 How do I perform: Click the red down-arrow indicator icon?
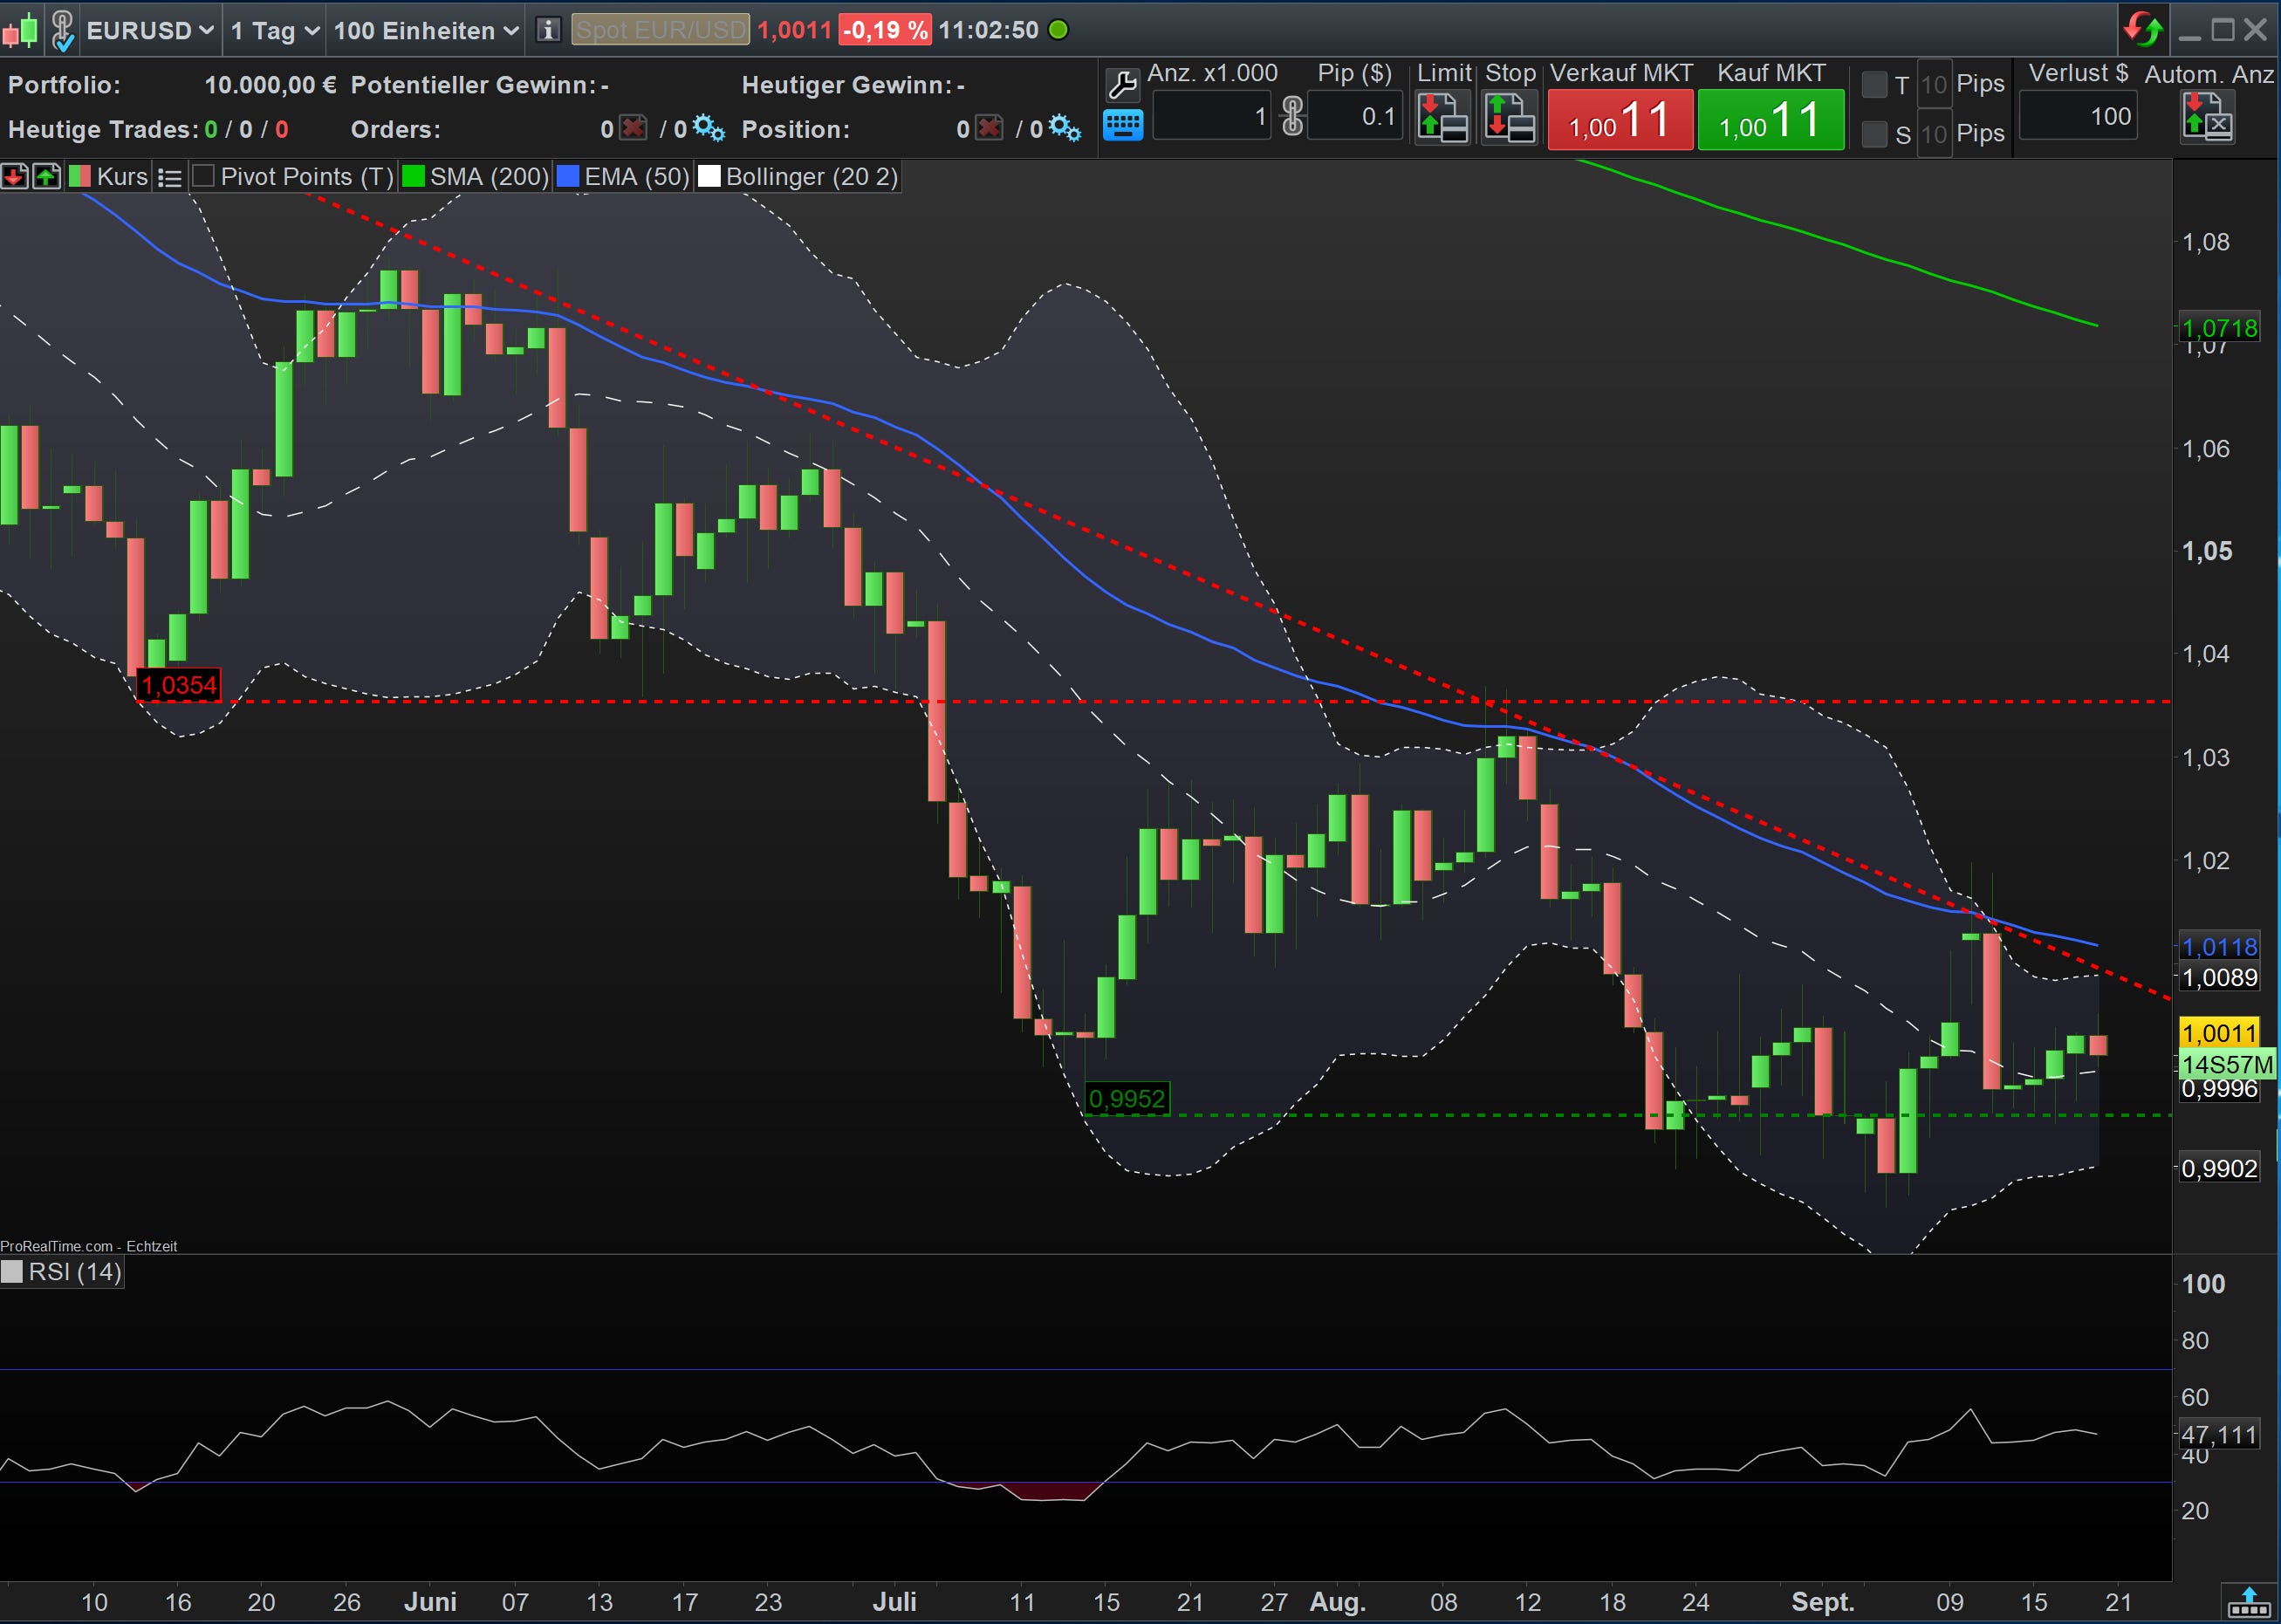[14, 177]
